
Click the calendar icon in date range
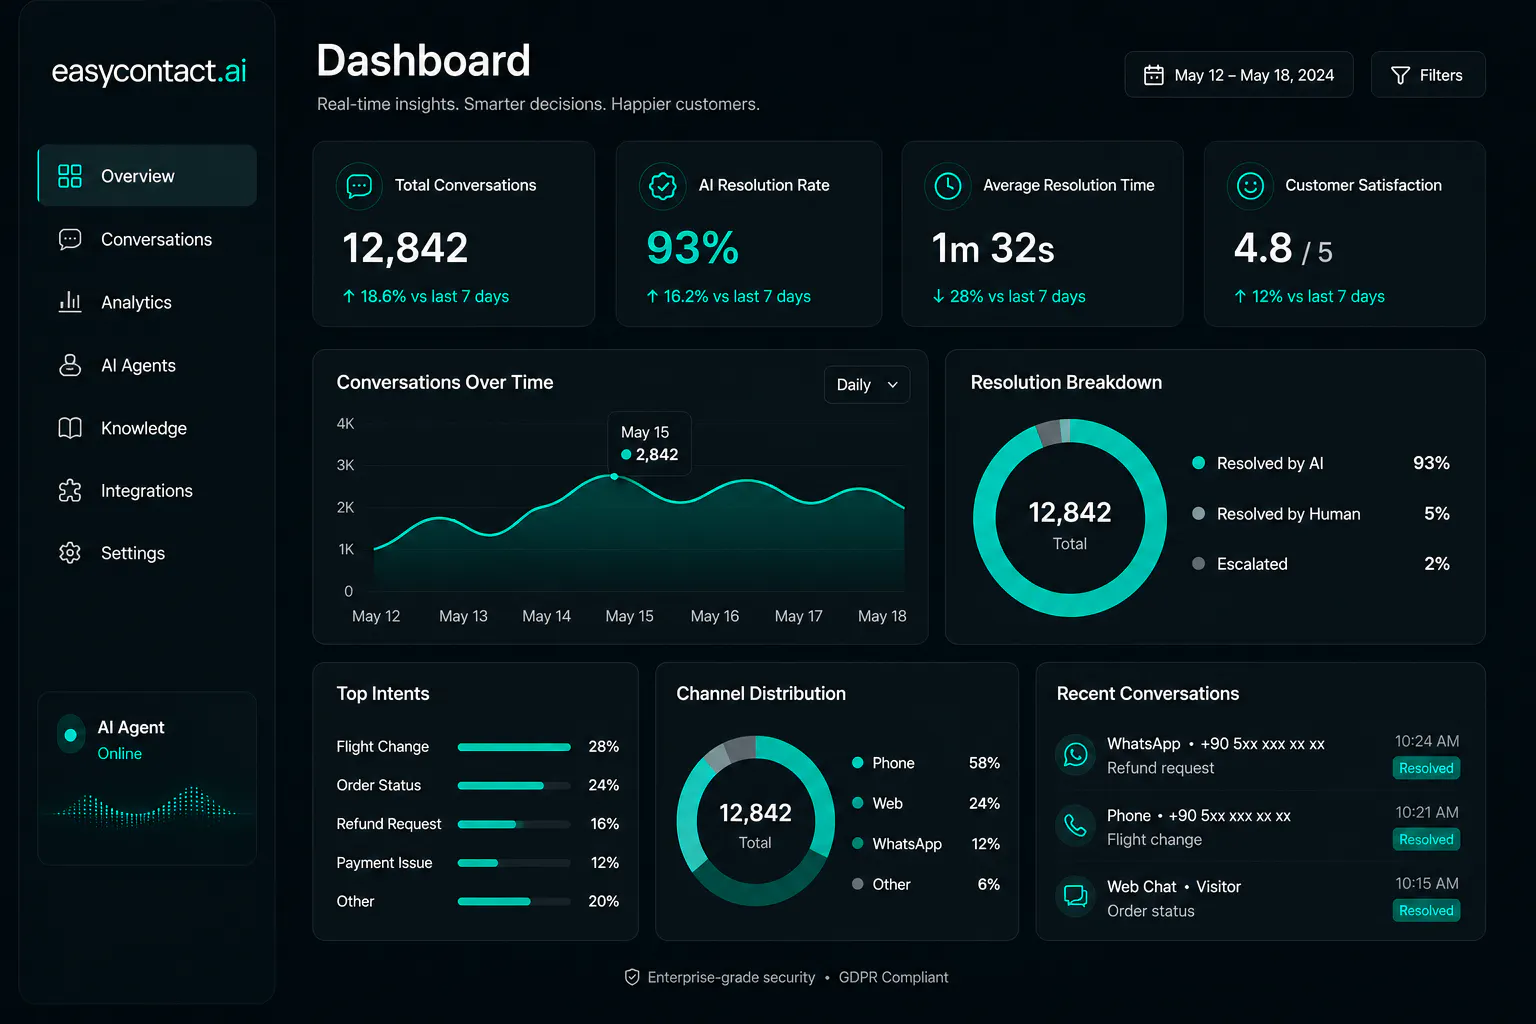[1154, 75]
